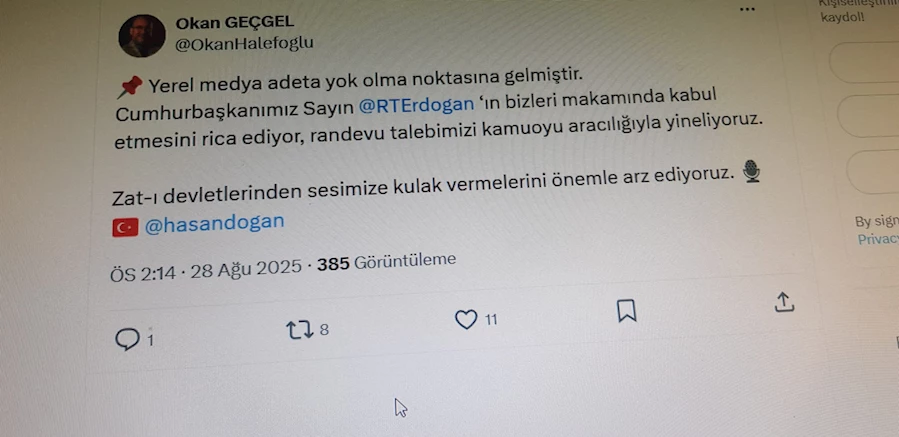Viewport: 899px width, 437px height.
Task: Click the 385 Görüntüleme view count
Action: 387,262
